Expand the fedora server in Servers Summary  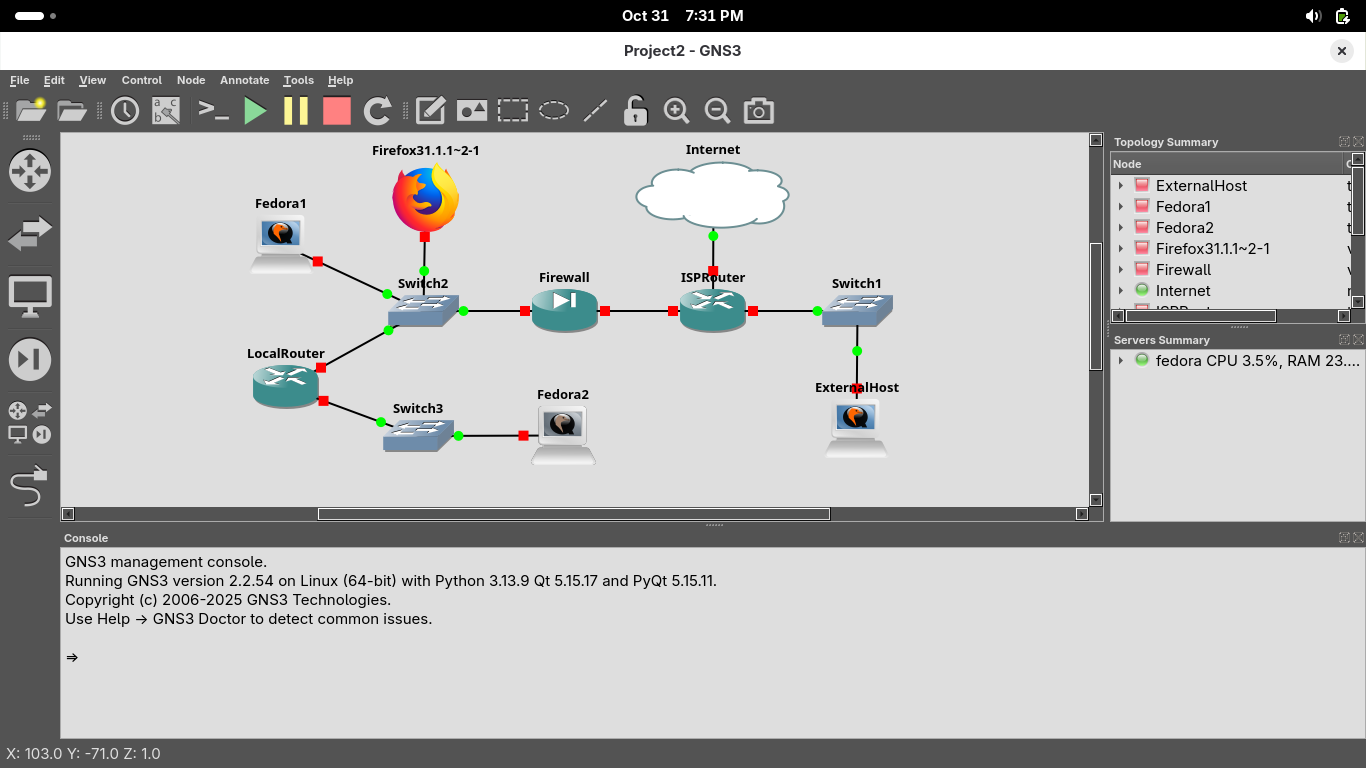point(1121,360)
